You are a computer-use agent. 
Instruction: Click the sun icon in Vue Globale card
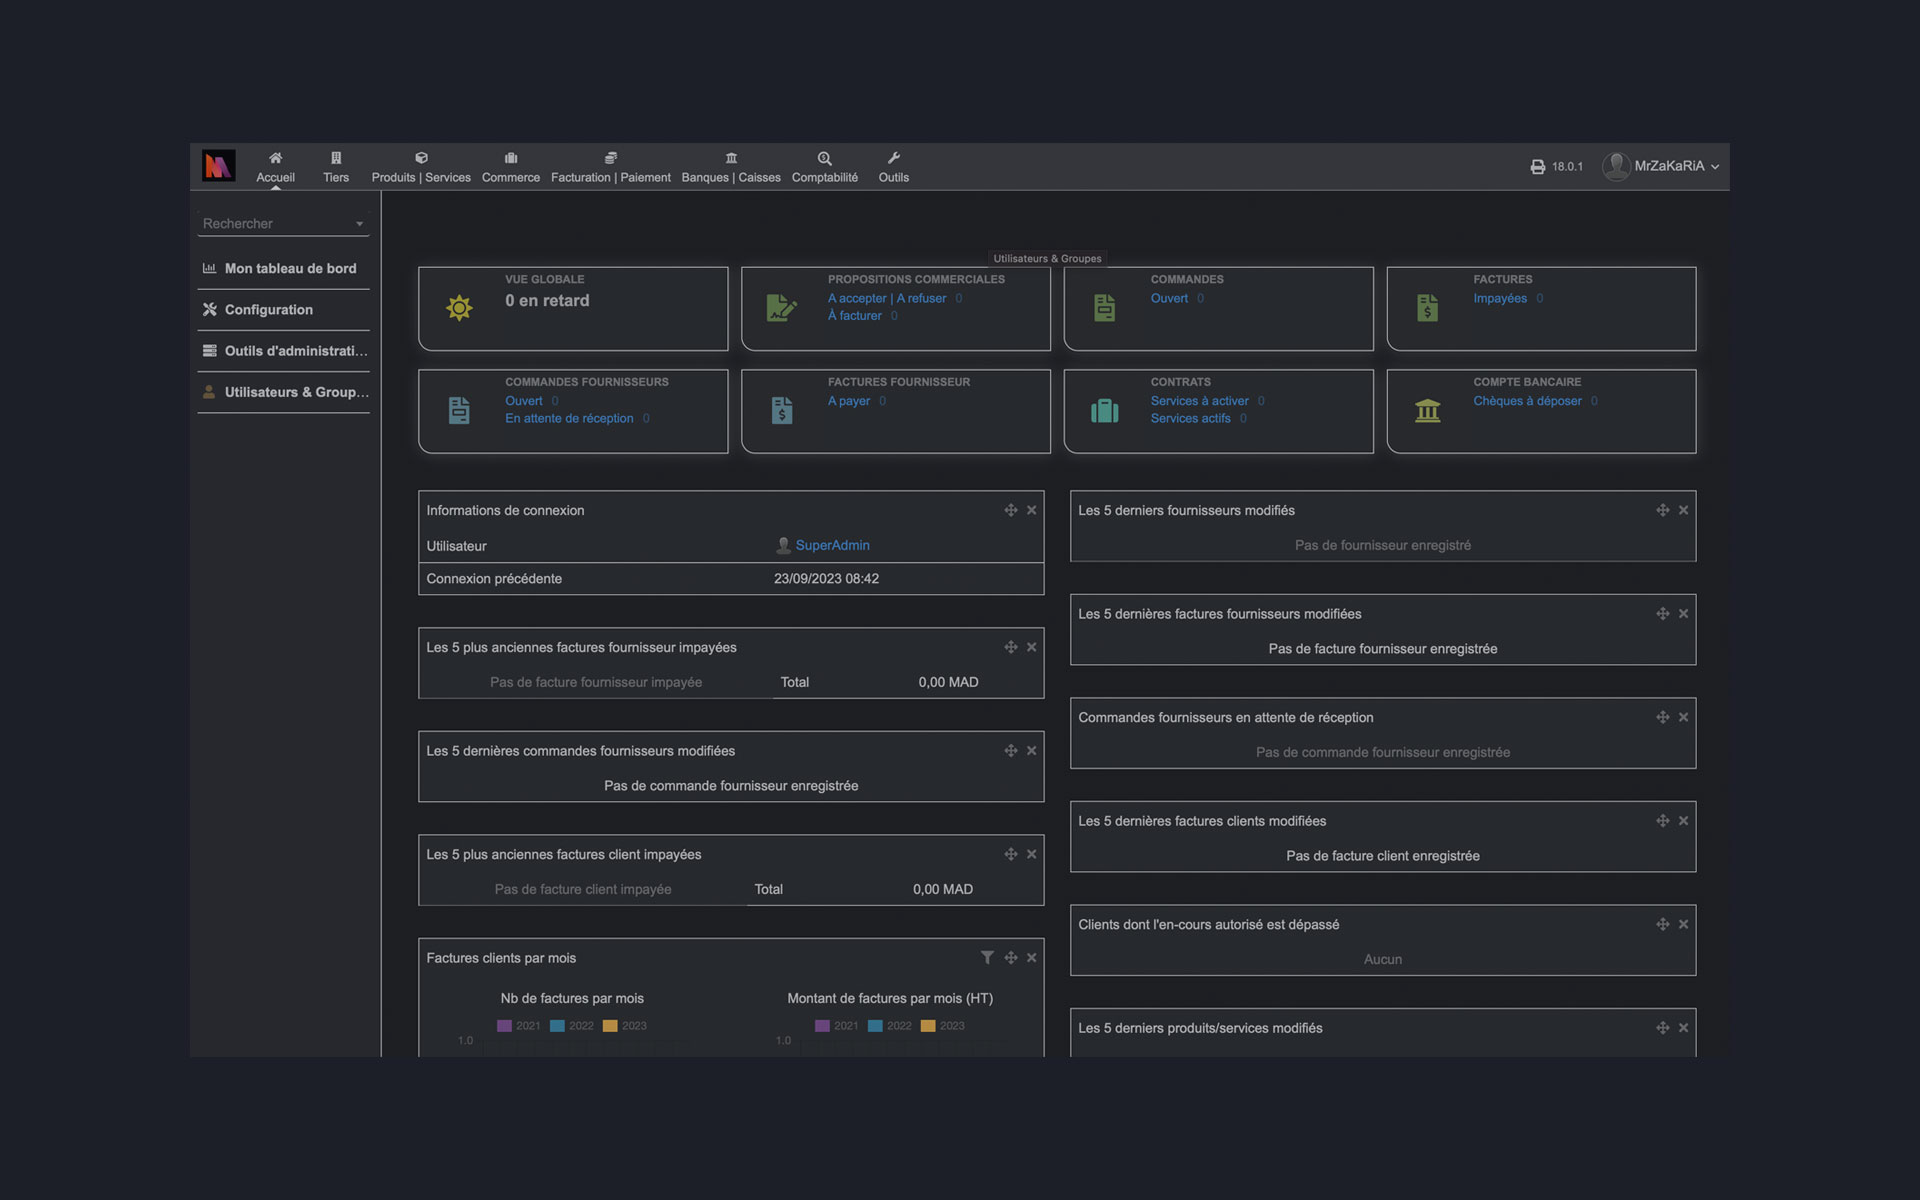tap(459, 308)
